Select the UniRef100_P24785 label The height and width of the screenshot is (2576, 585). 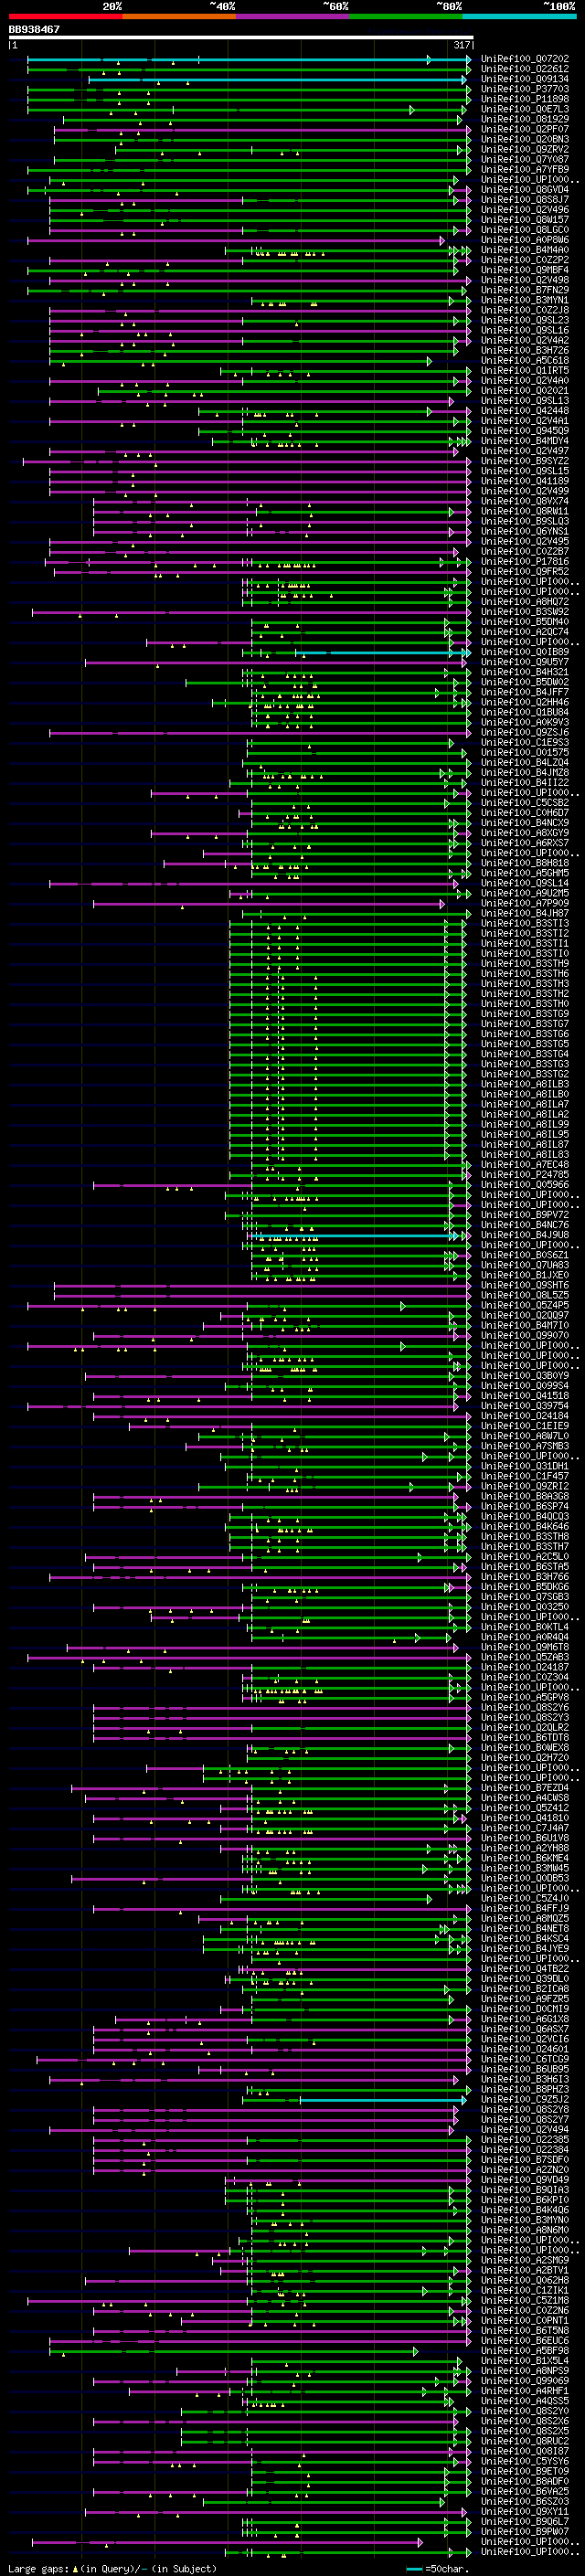[525, 1174]
